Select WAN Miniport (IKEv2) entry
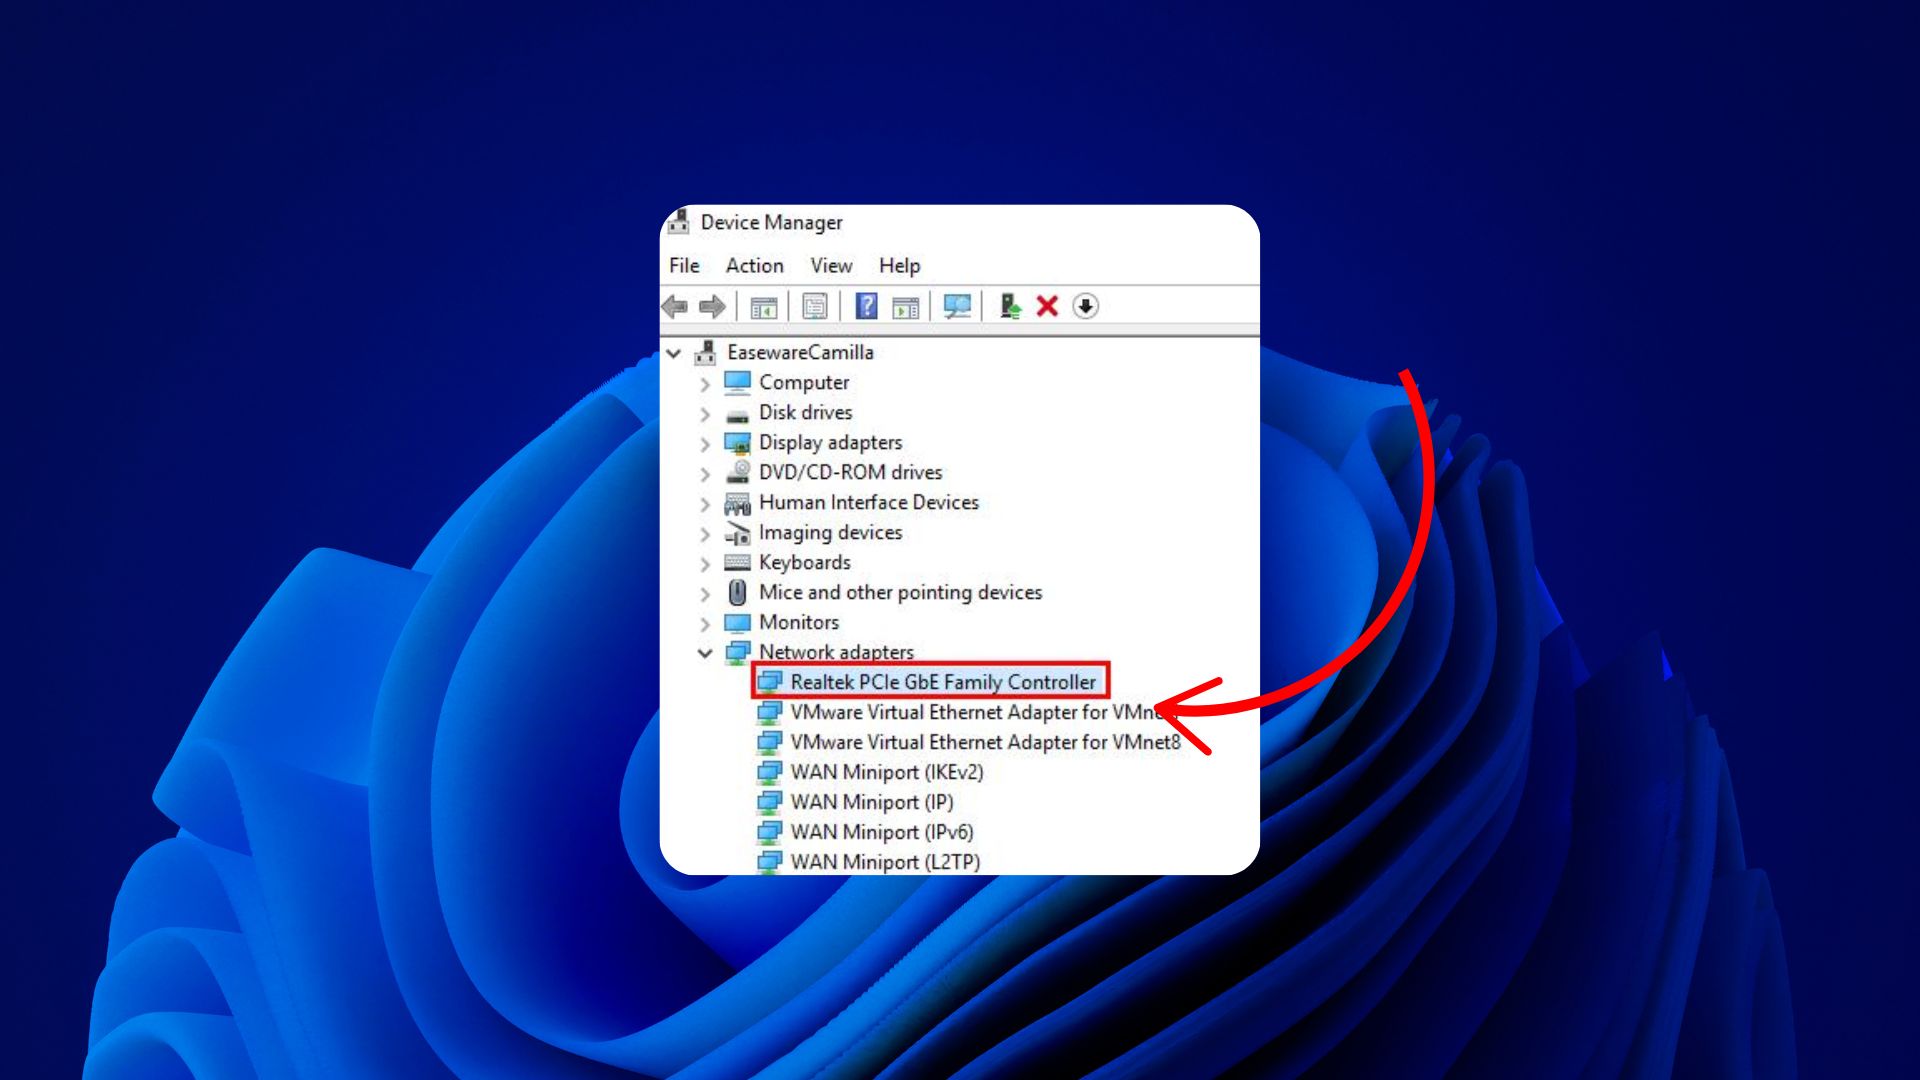This screenshot has width=1920, height=1080. coord(886,772)
